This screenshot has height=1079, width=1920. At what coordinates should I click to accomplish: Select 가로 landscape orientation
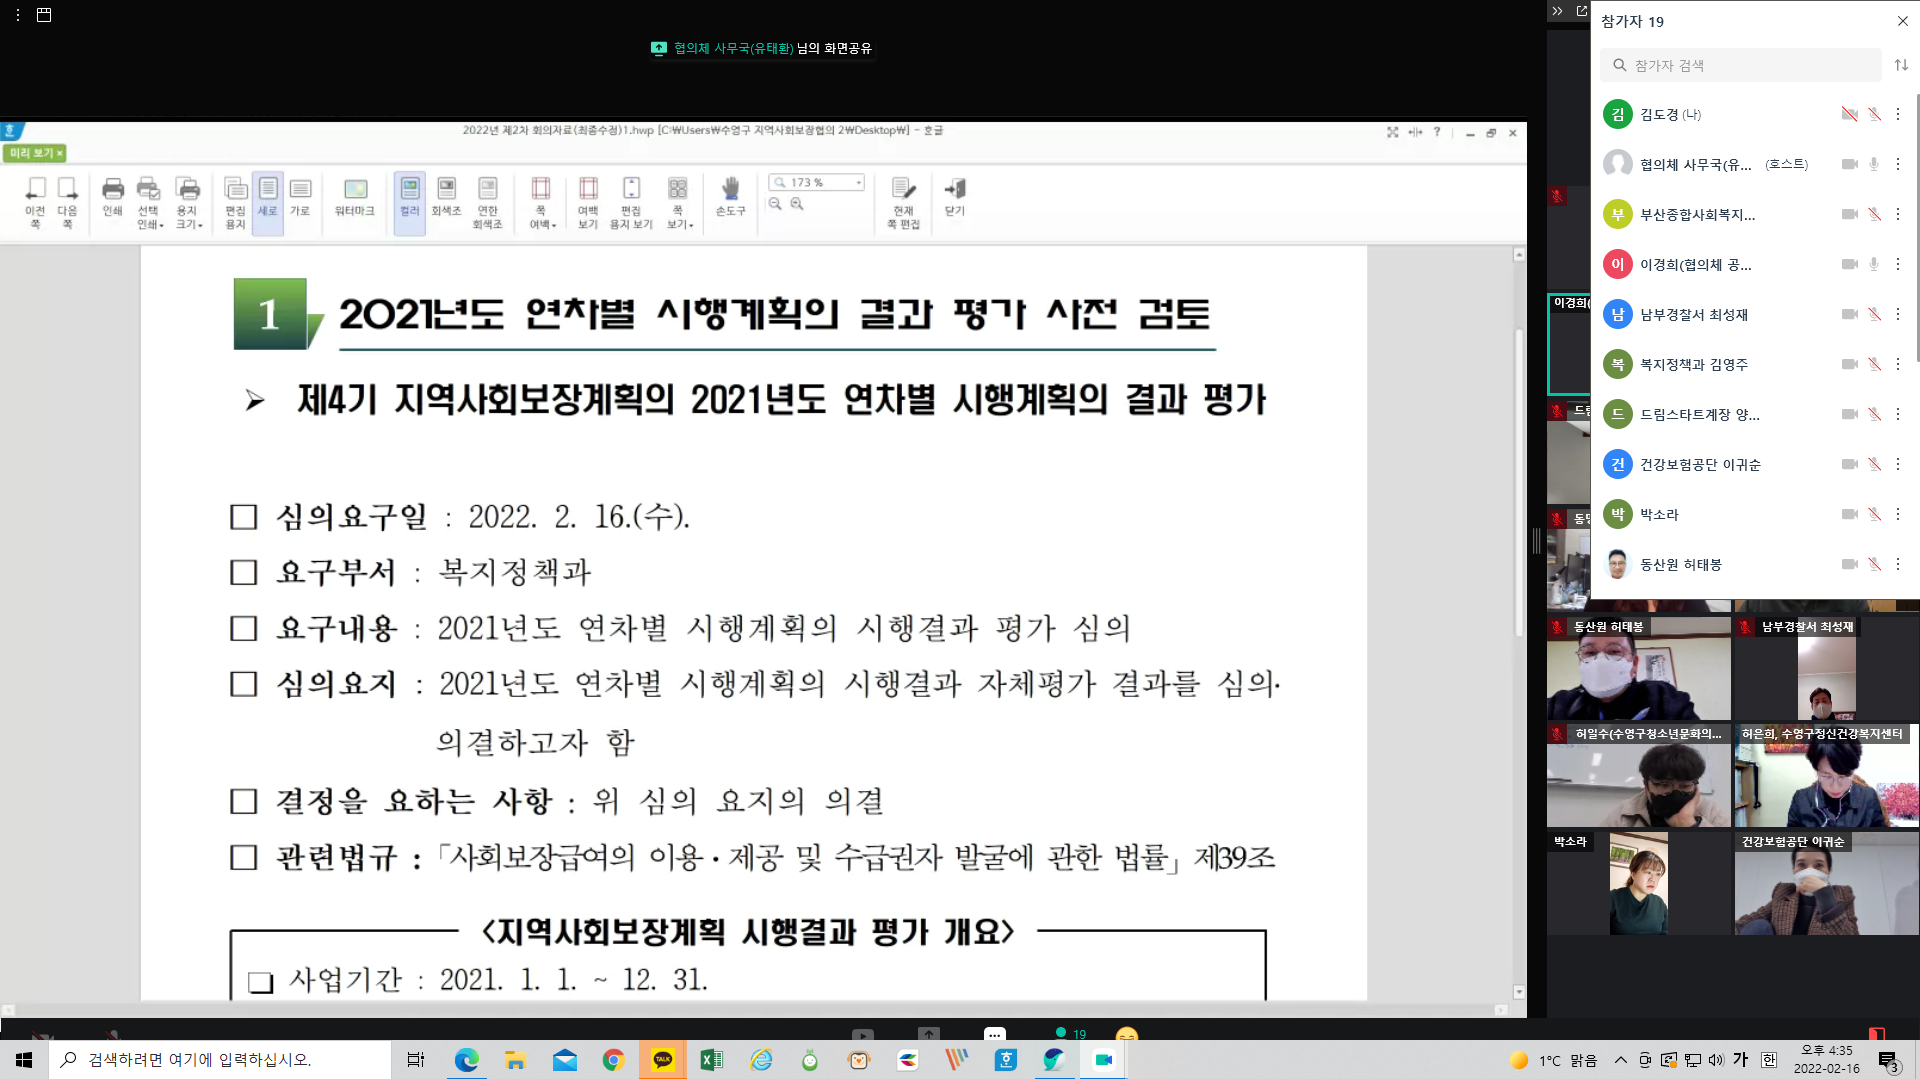[300, 197]
